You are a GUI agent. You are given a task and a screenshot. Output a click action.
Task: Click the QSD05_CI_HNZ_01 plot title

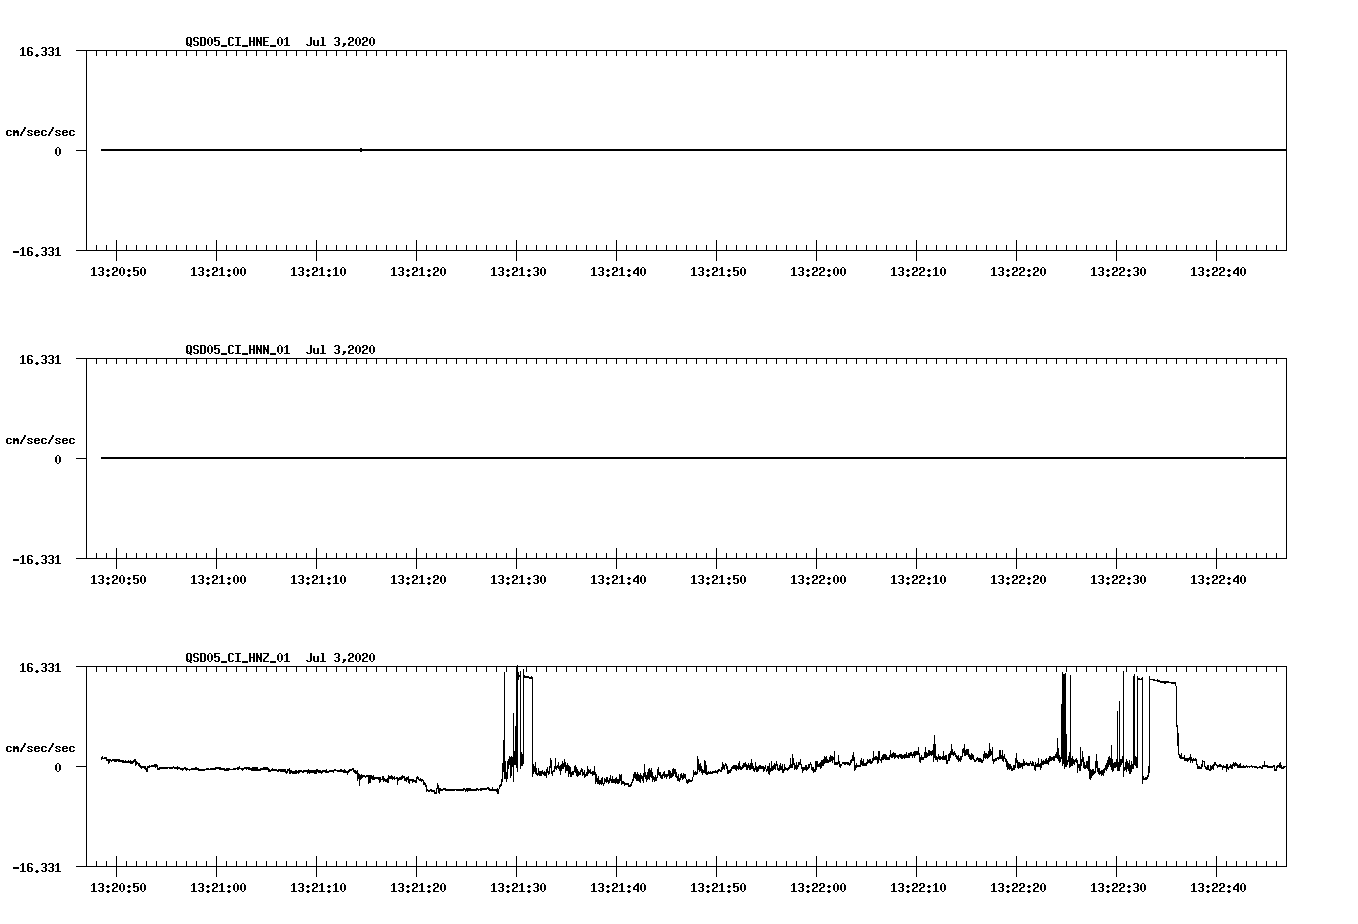click(x=280, y=658)
